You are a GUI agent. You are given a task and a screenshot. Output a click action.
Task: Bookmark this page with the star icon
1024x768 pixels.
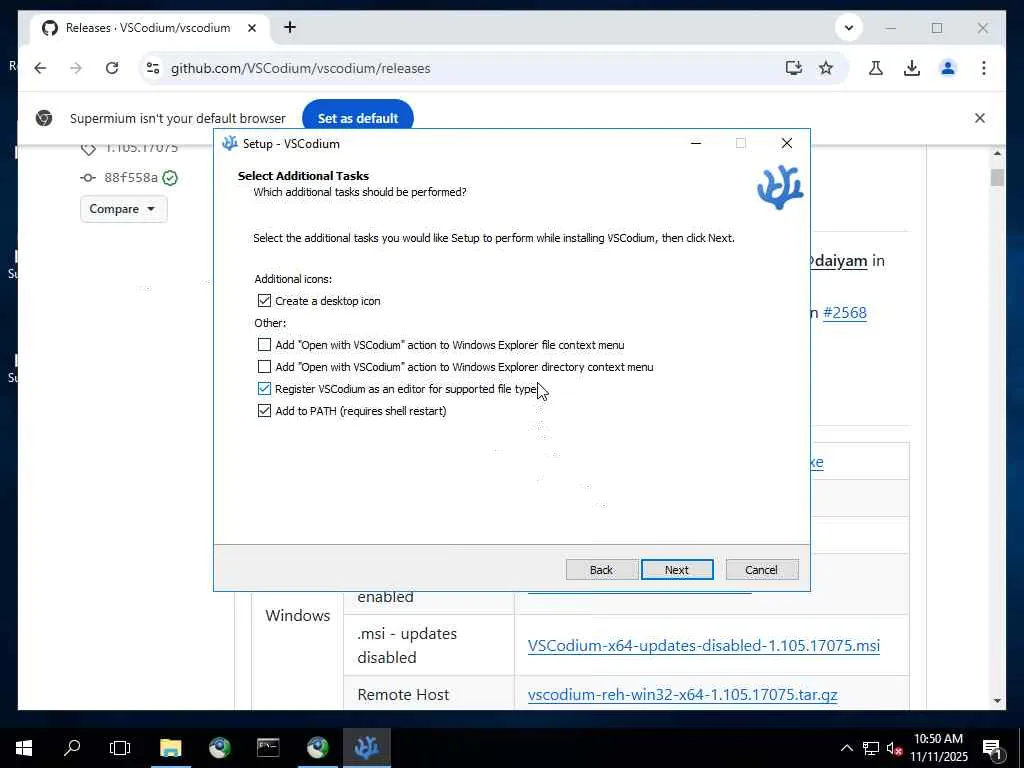click(826, 68)
